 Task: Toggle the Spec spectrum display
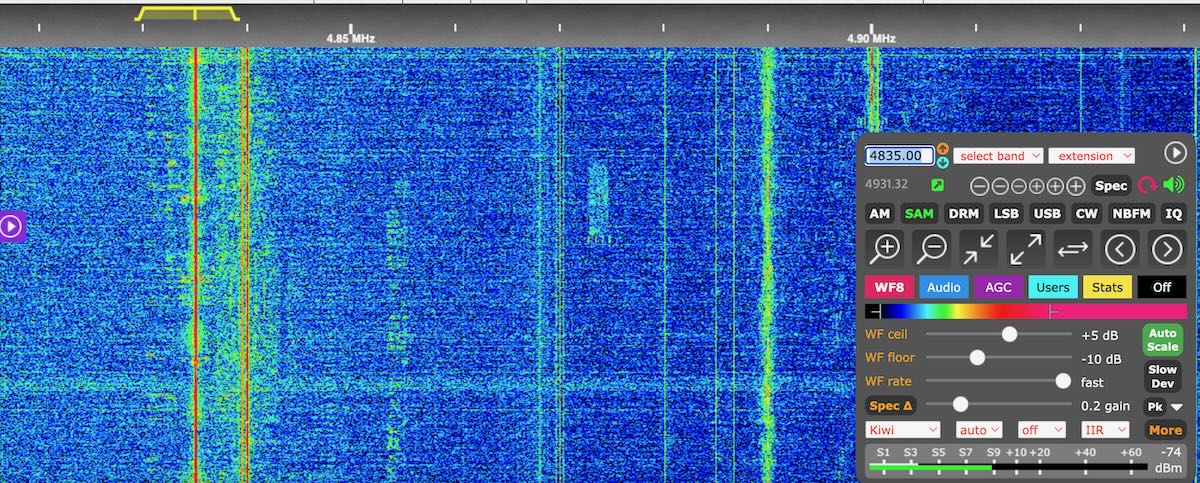(1111, 186)
